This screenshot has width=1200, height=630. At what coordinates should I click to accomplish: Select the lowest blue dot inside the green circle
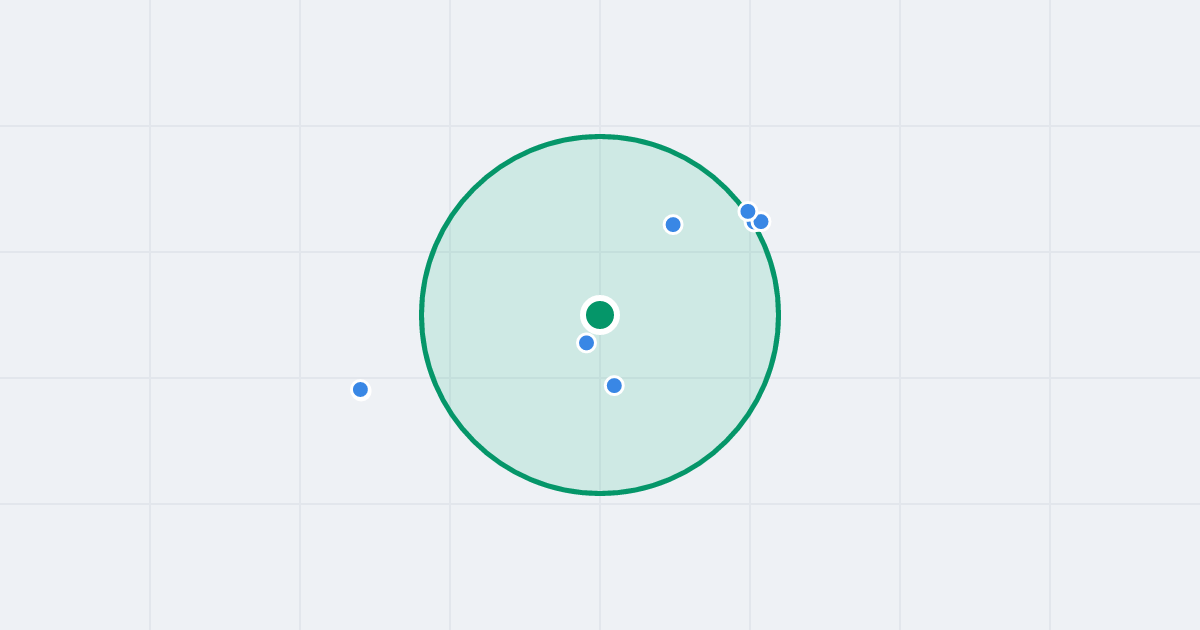pyautogui.click(x=614, y=385)
